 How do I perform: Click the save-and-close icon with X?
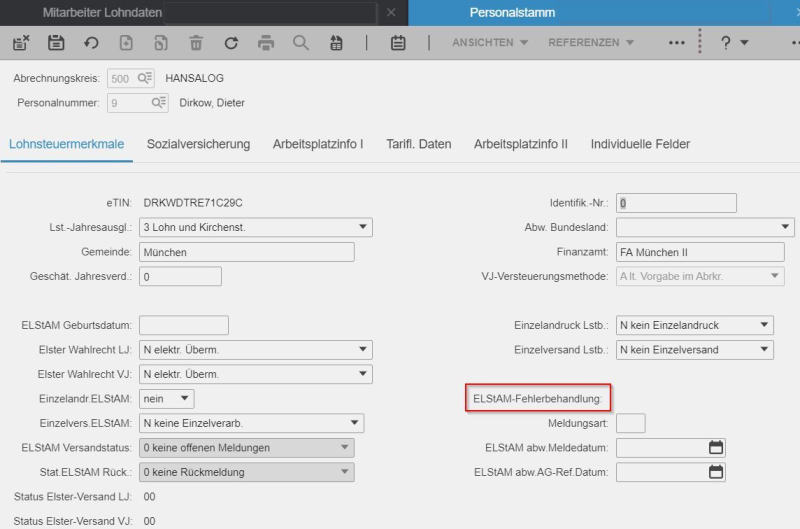(x=21, y=43)
